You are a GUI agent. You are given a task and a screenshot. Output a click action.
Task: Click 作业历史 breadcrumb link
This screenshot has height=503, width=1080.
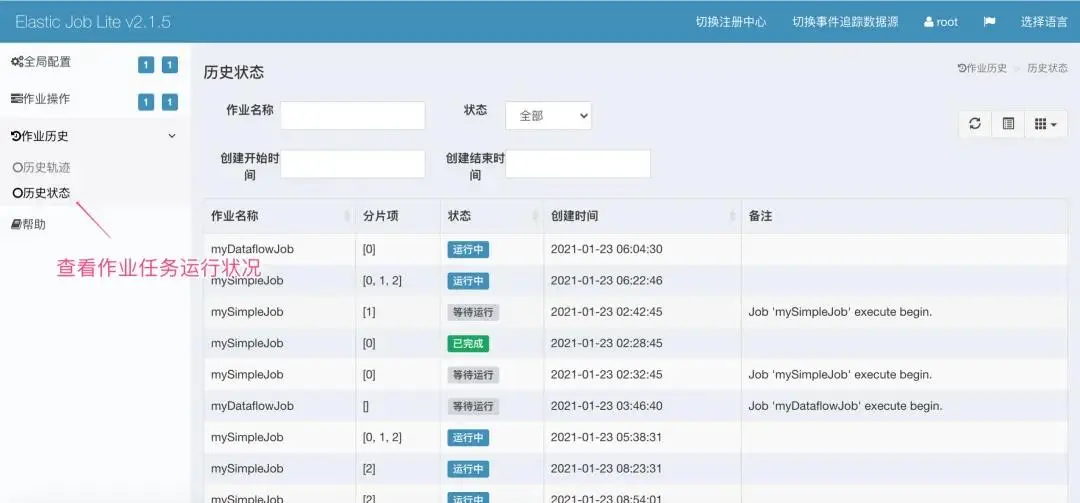coord(982,68)
